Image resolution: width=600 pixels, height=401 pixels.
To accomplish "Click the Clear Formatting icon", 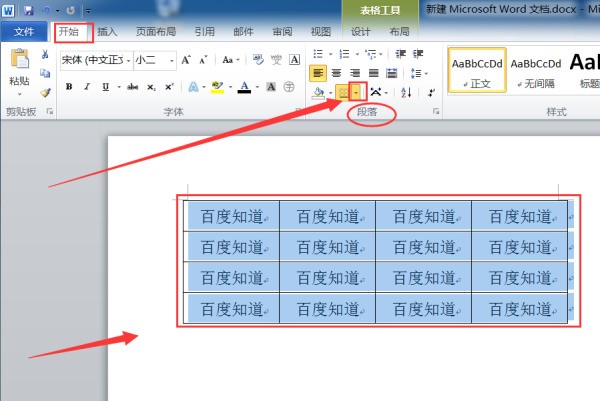I will [x=259, y=60].
